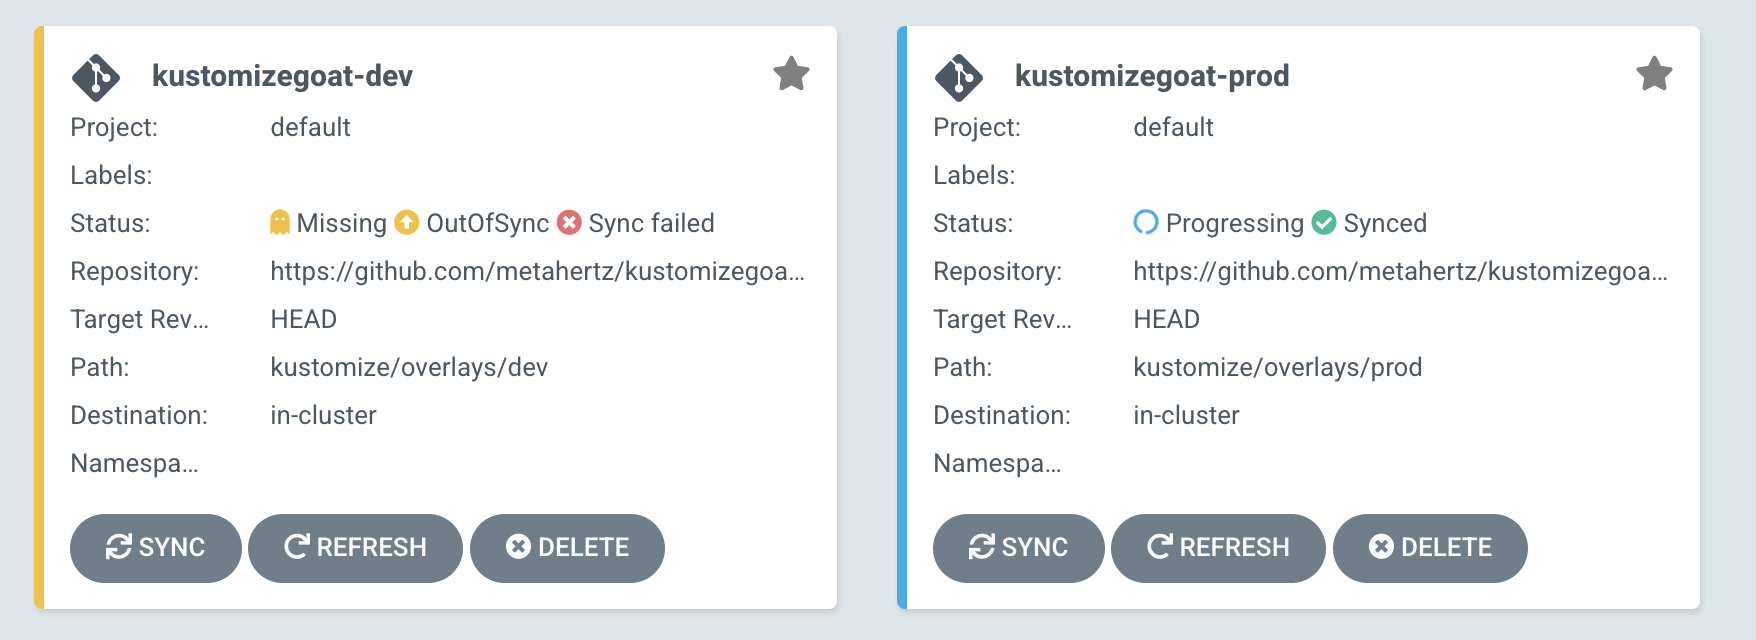Click the green Synced checkmark icon
1756x640 pixels.
click(1324, 222)
